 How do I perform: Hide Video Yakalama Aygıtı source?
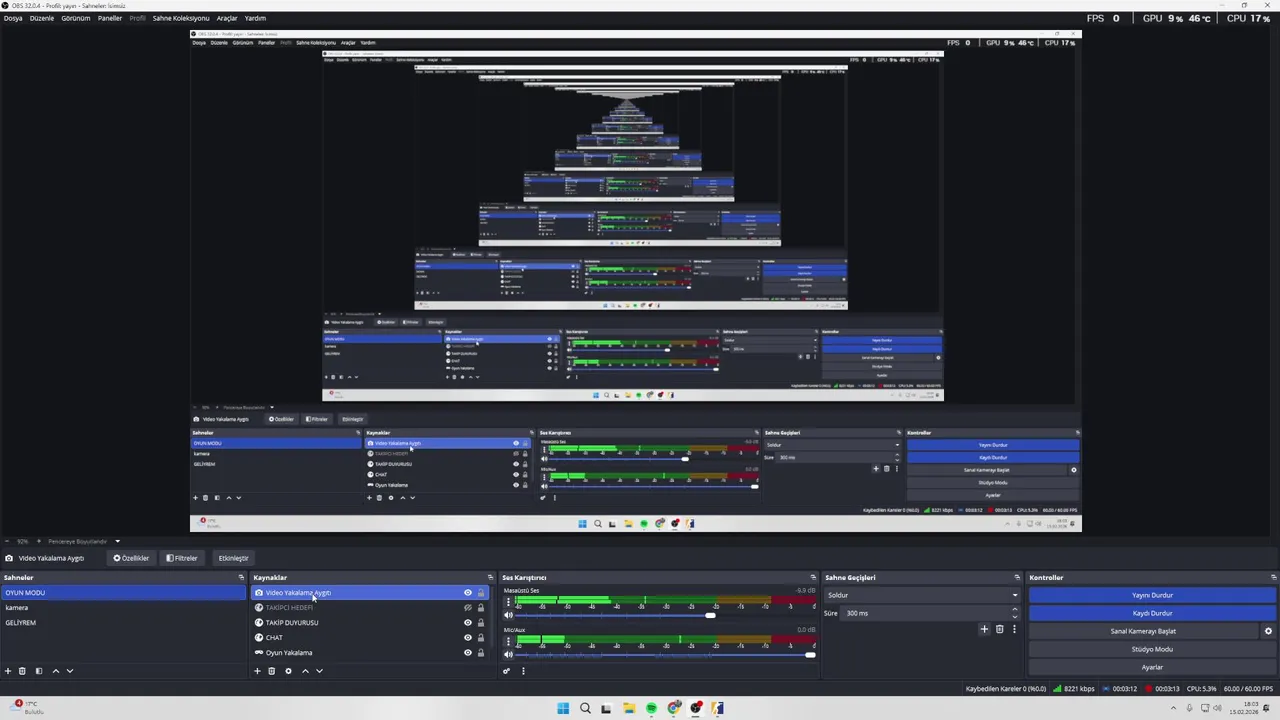(467, 592)
